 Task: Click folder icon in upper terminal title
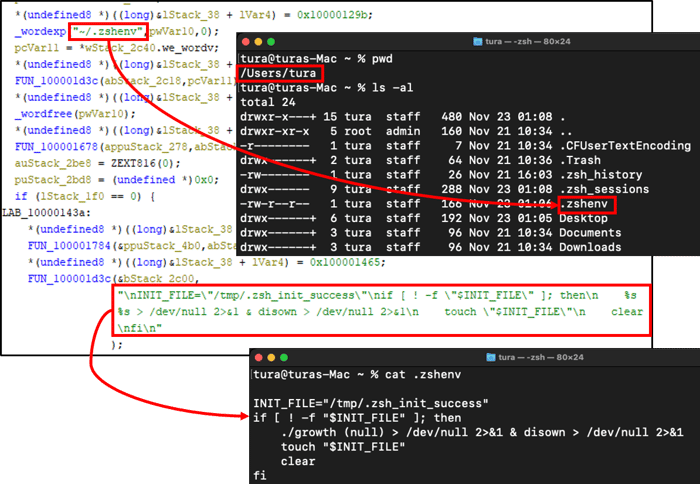(x=476, y=42)
